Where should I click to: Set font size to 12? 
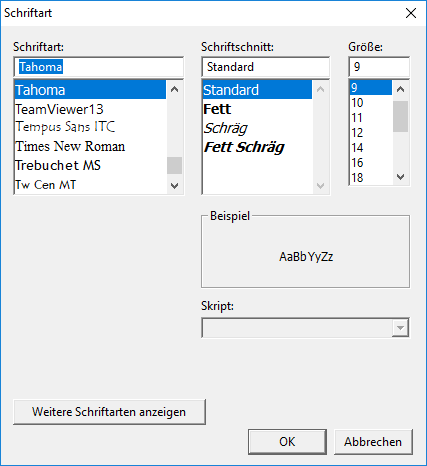(x=371, y=133)
